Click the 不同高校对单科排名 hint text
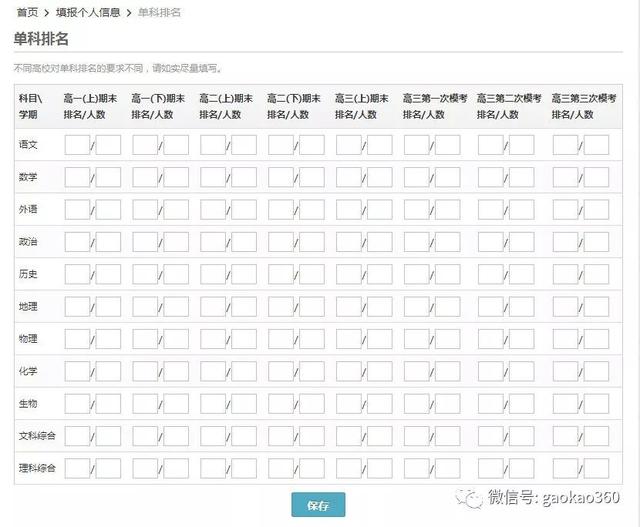640x527 pixels. tap(118, 68)
